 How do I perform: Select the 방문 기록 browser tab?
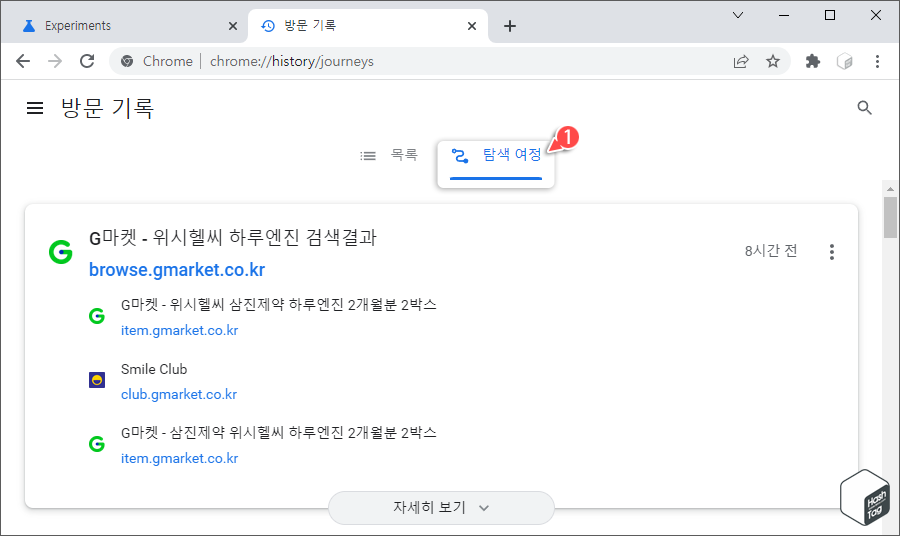click(367, 26)
